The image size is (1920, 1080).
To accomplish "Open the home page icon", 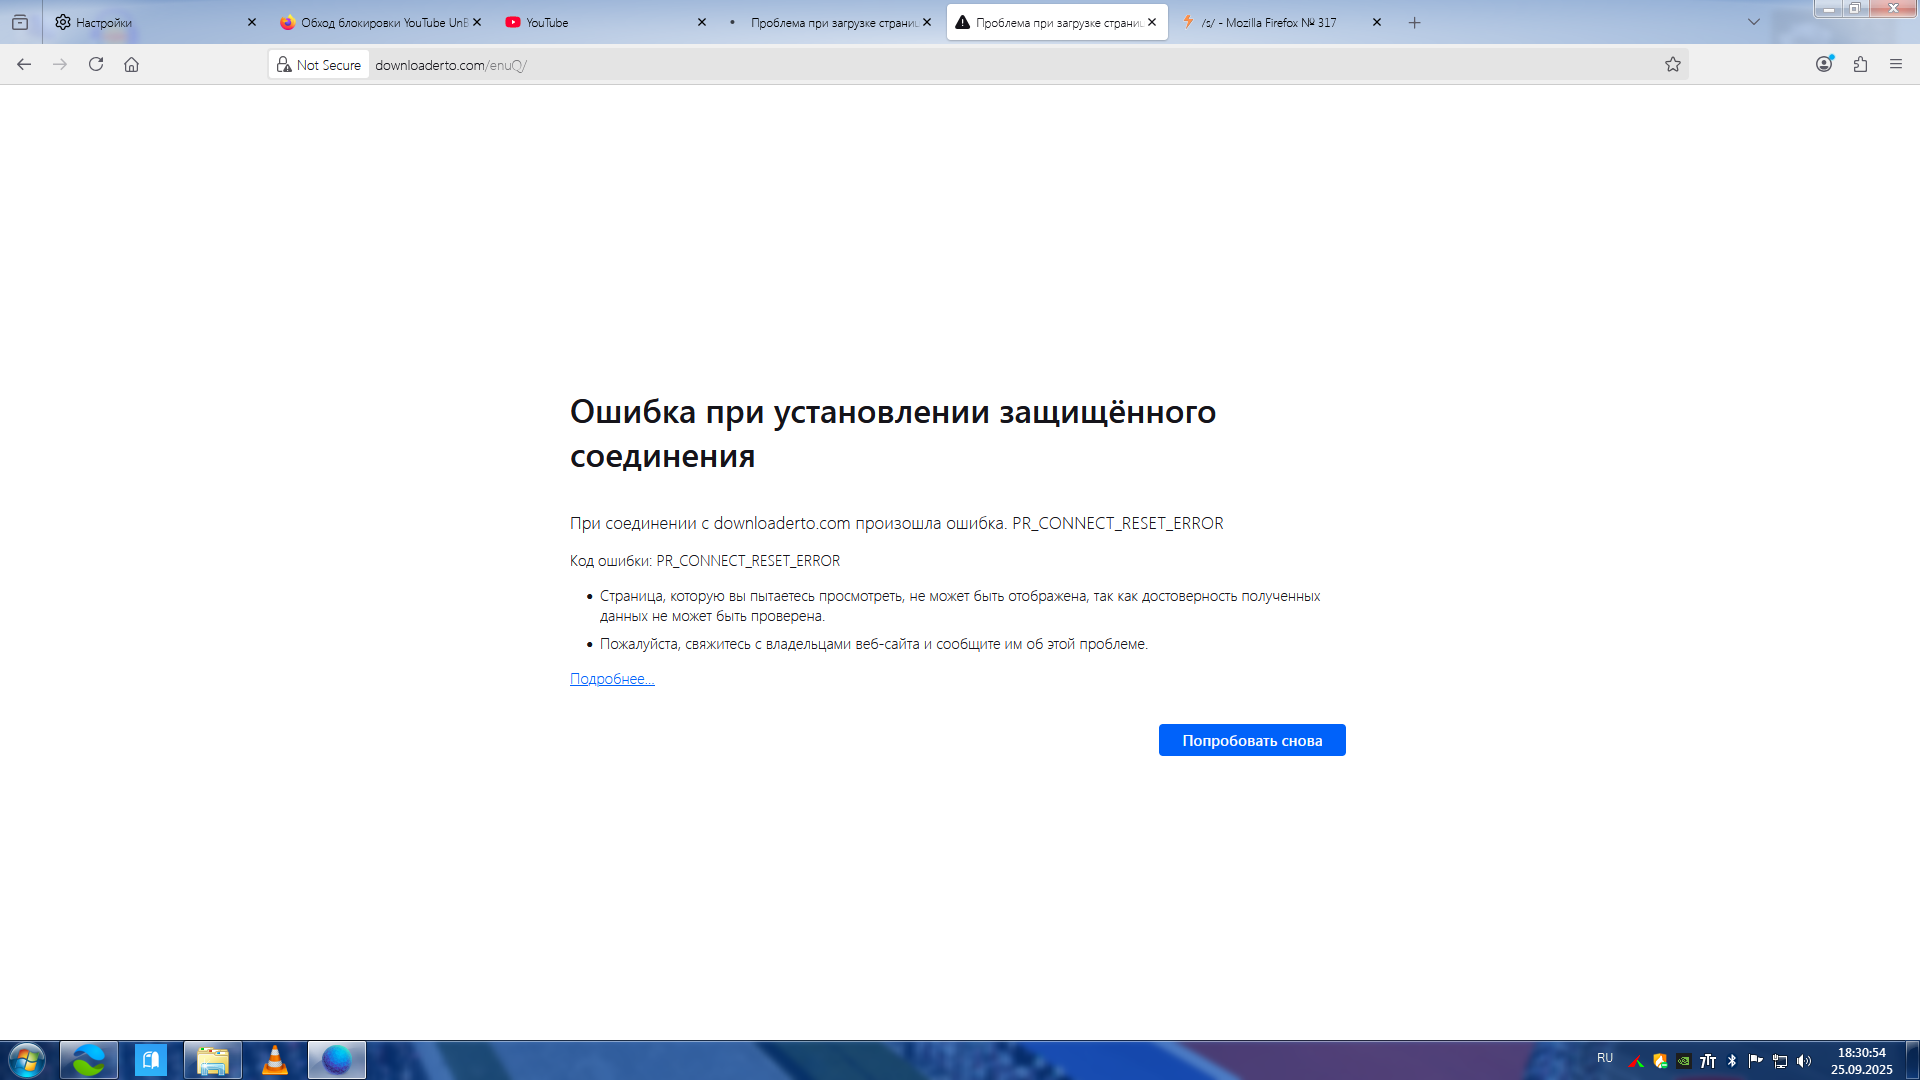I will (131, 64).
